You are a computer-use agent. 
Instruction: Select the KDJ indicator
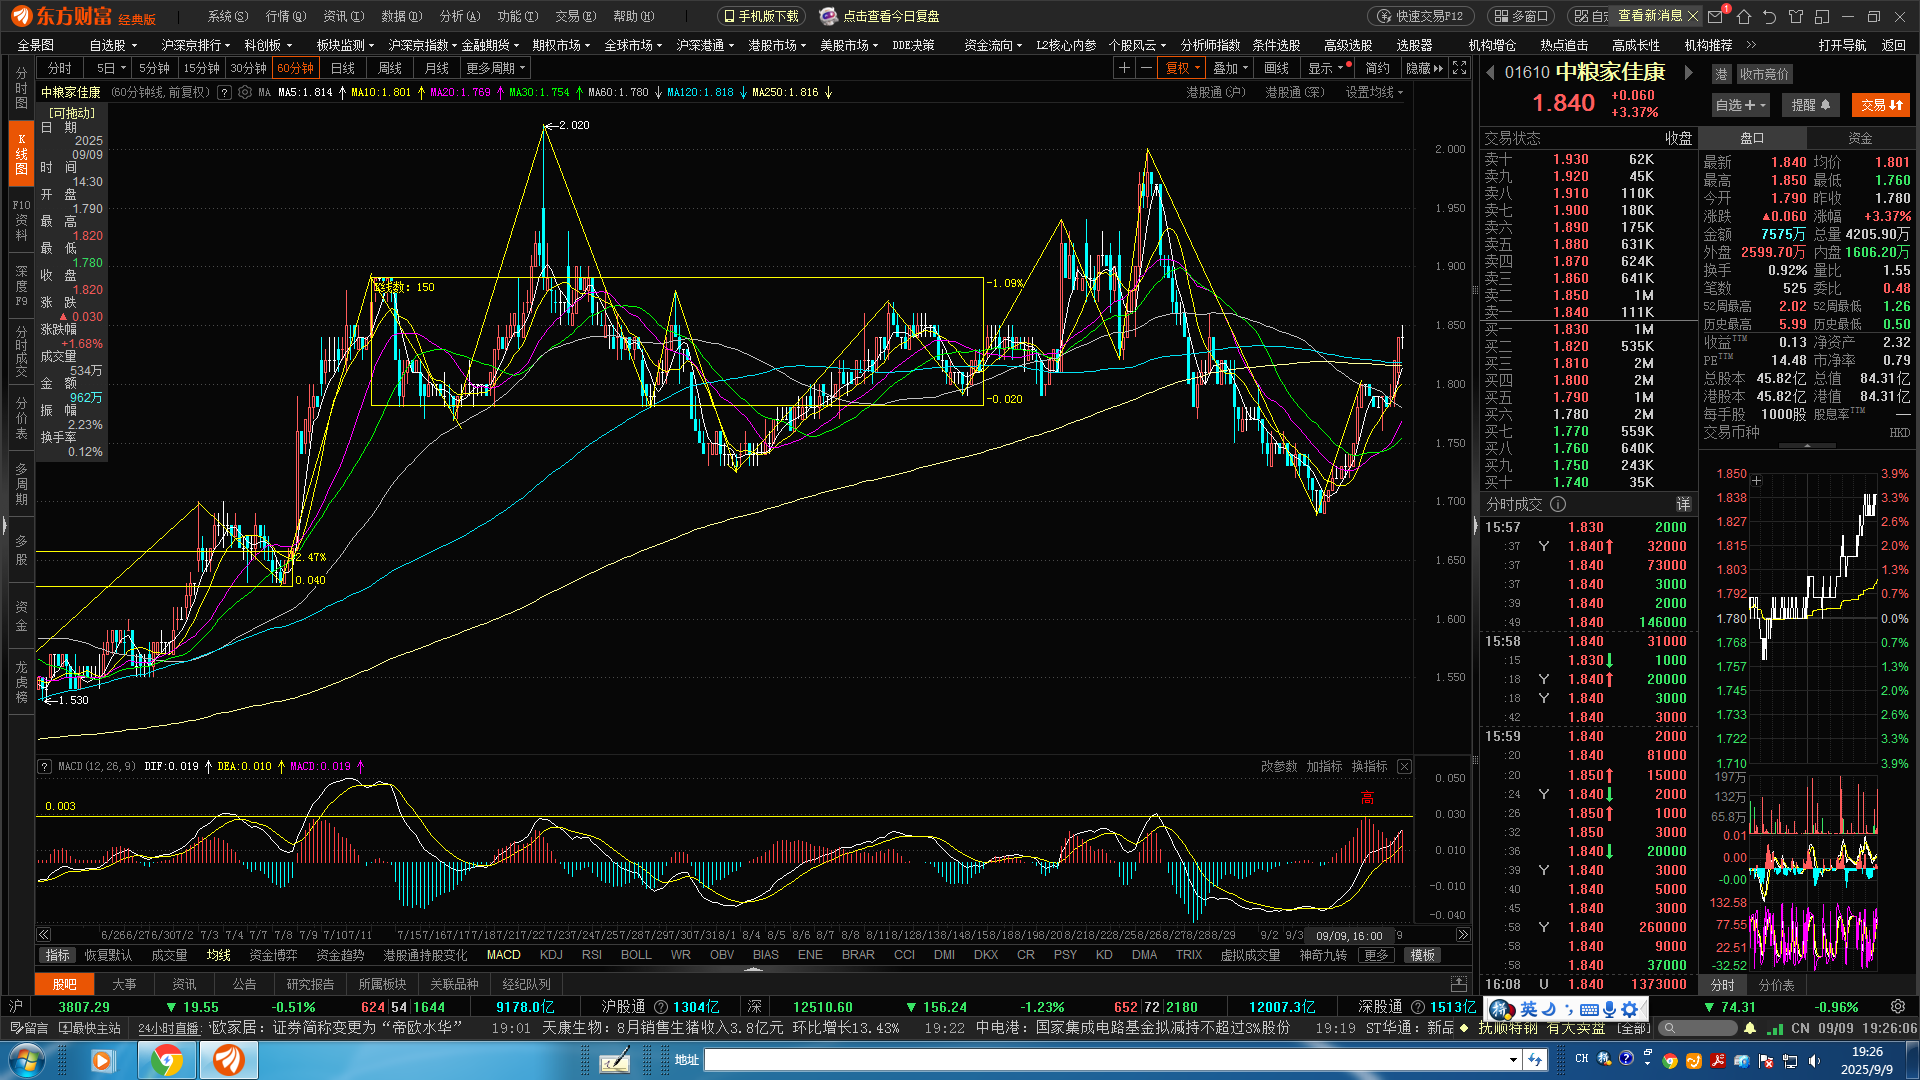tap(551, 955)
